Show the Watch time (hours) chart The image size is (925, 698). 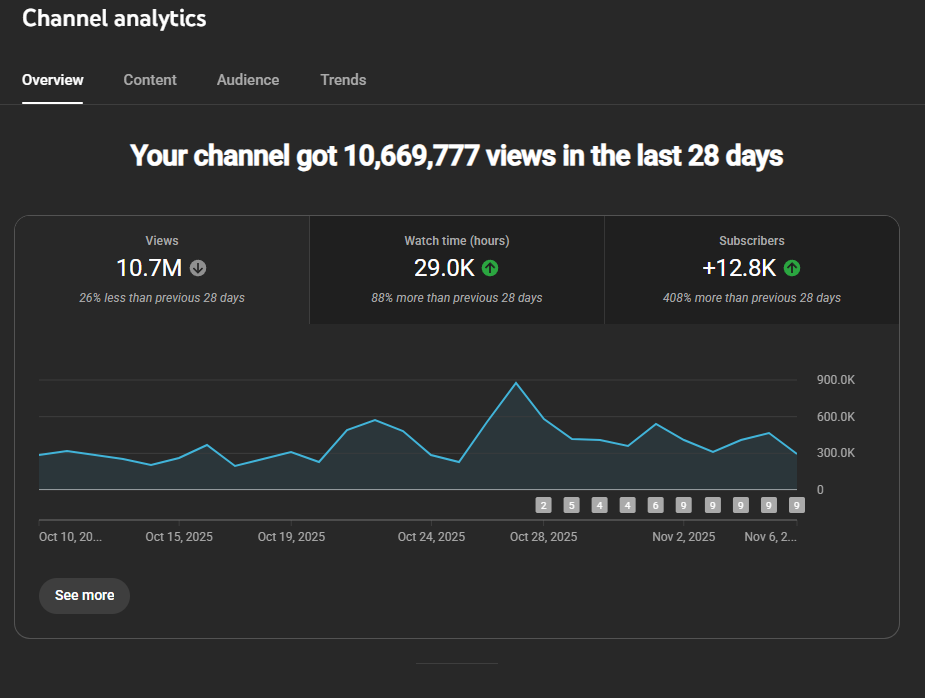coord(457,270)
